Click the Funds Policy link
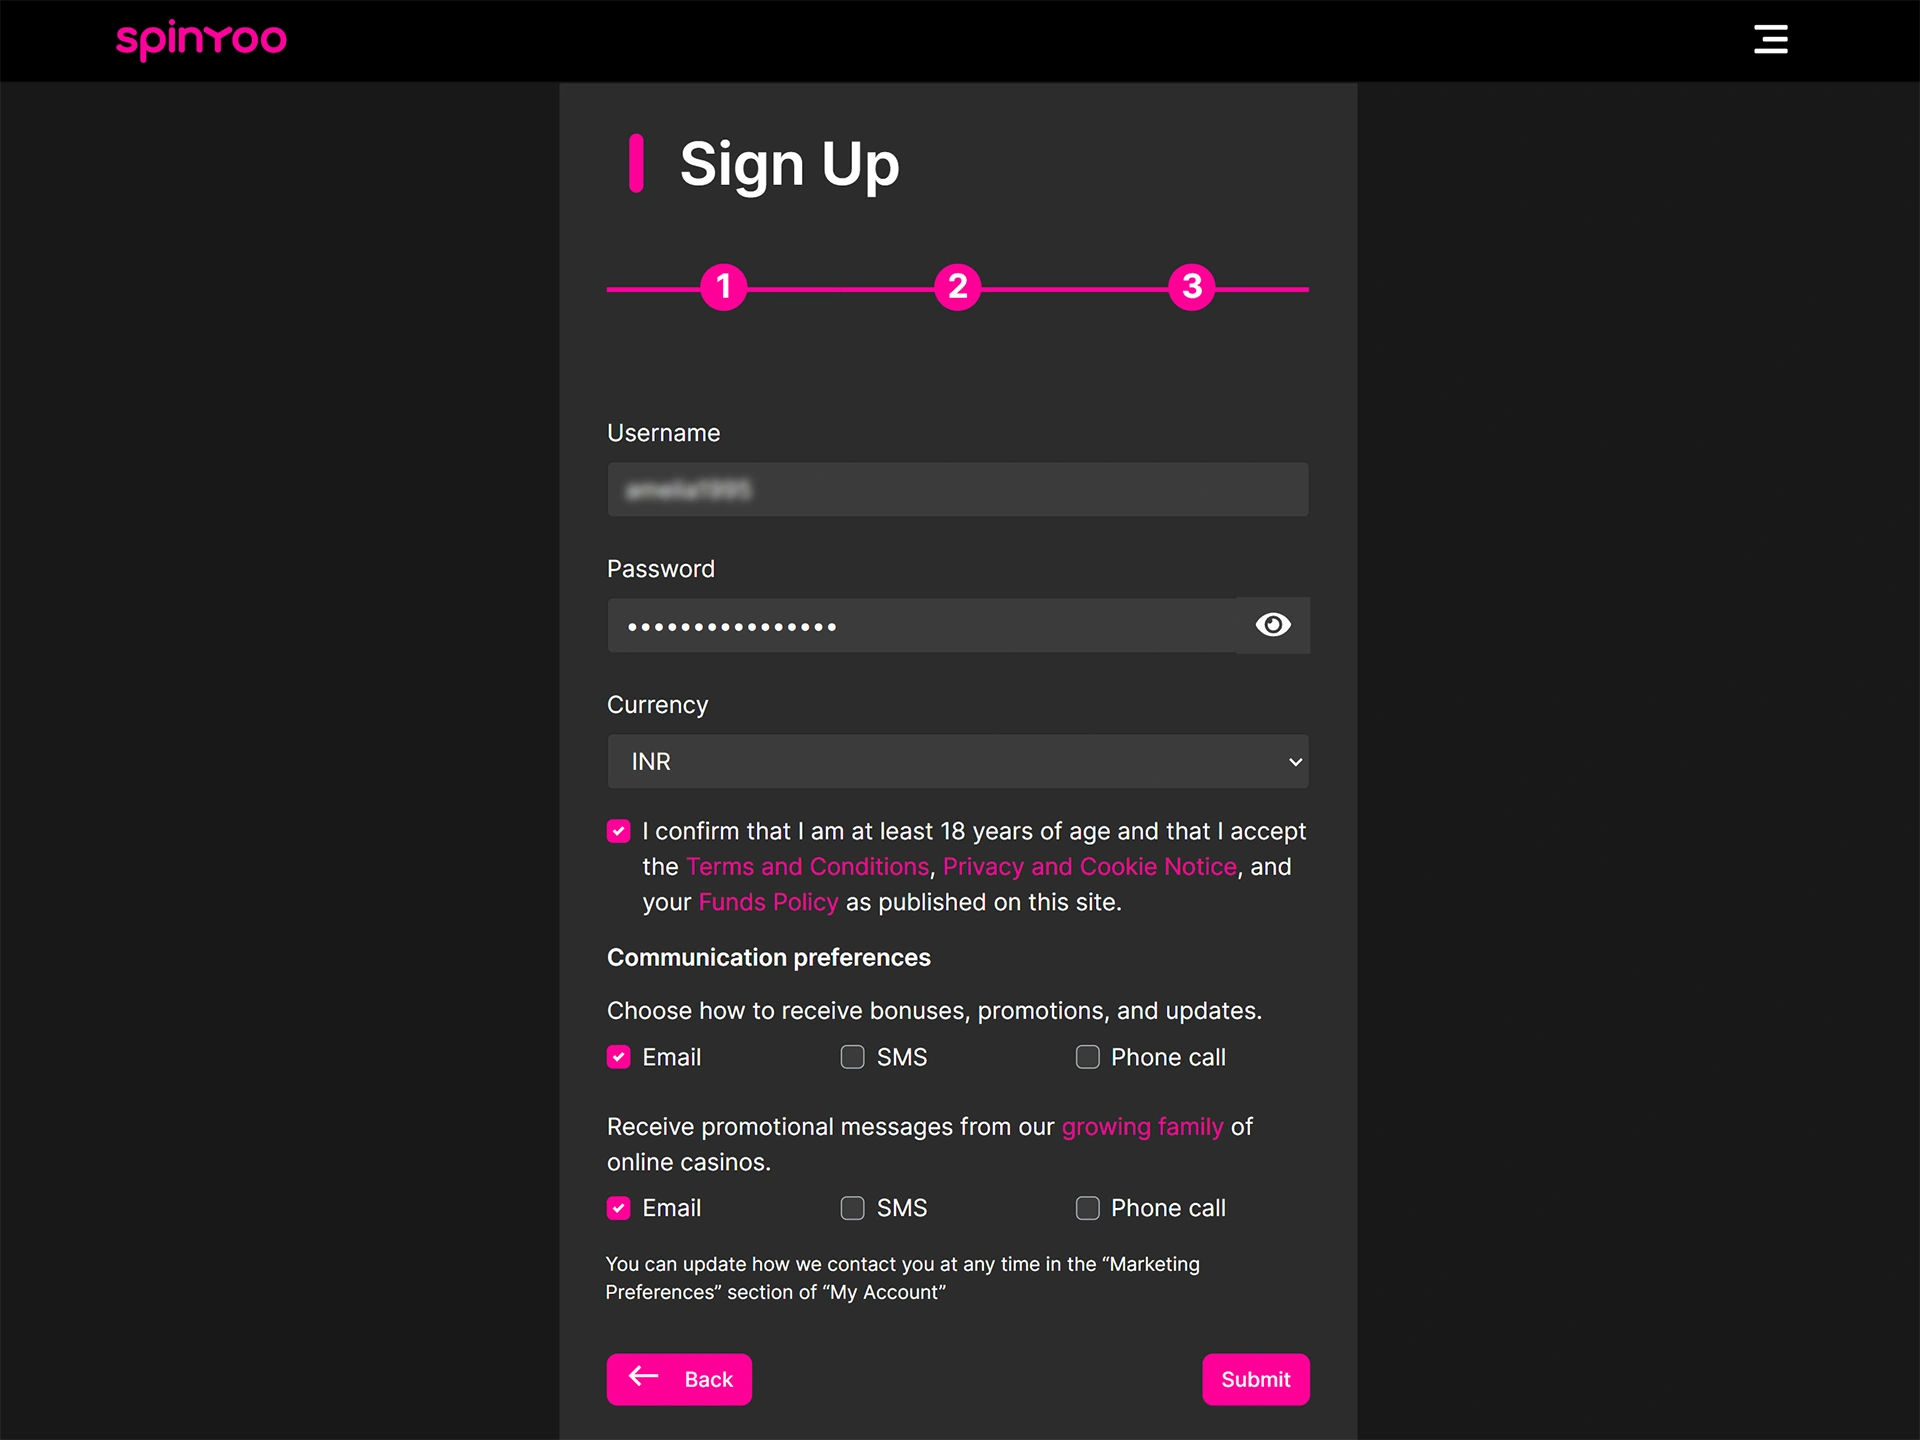The image size is (1920, 1440). (x=768, y=902)
